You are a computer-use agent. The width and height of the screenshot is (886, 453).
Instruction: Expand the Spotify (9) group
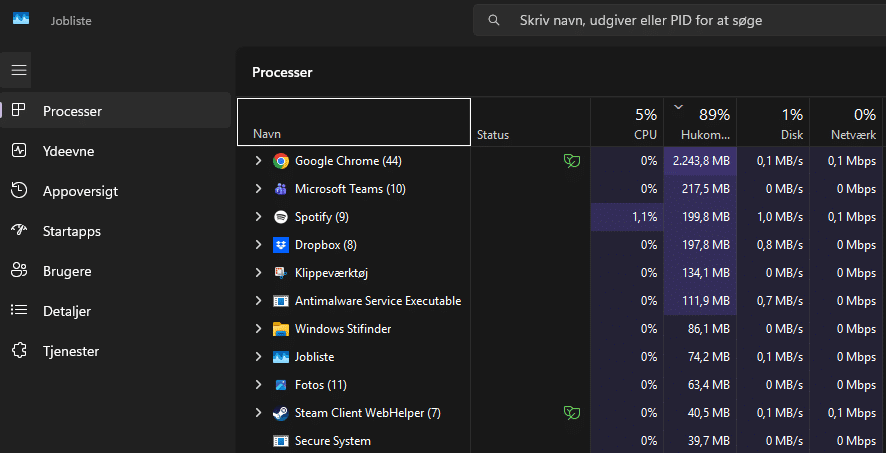coord(258,217)
